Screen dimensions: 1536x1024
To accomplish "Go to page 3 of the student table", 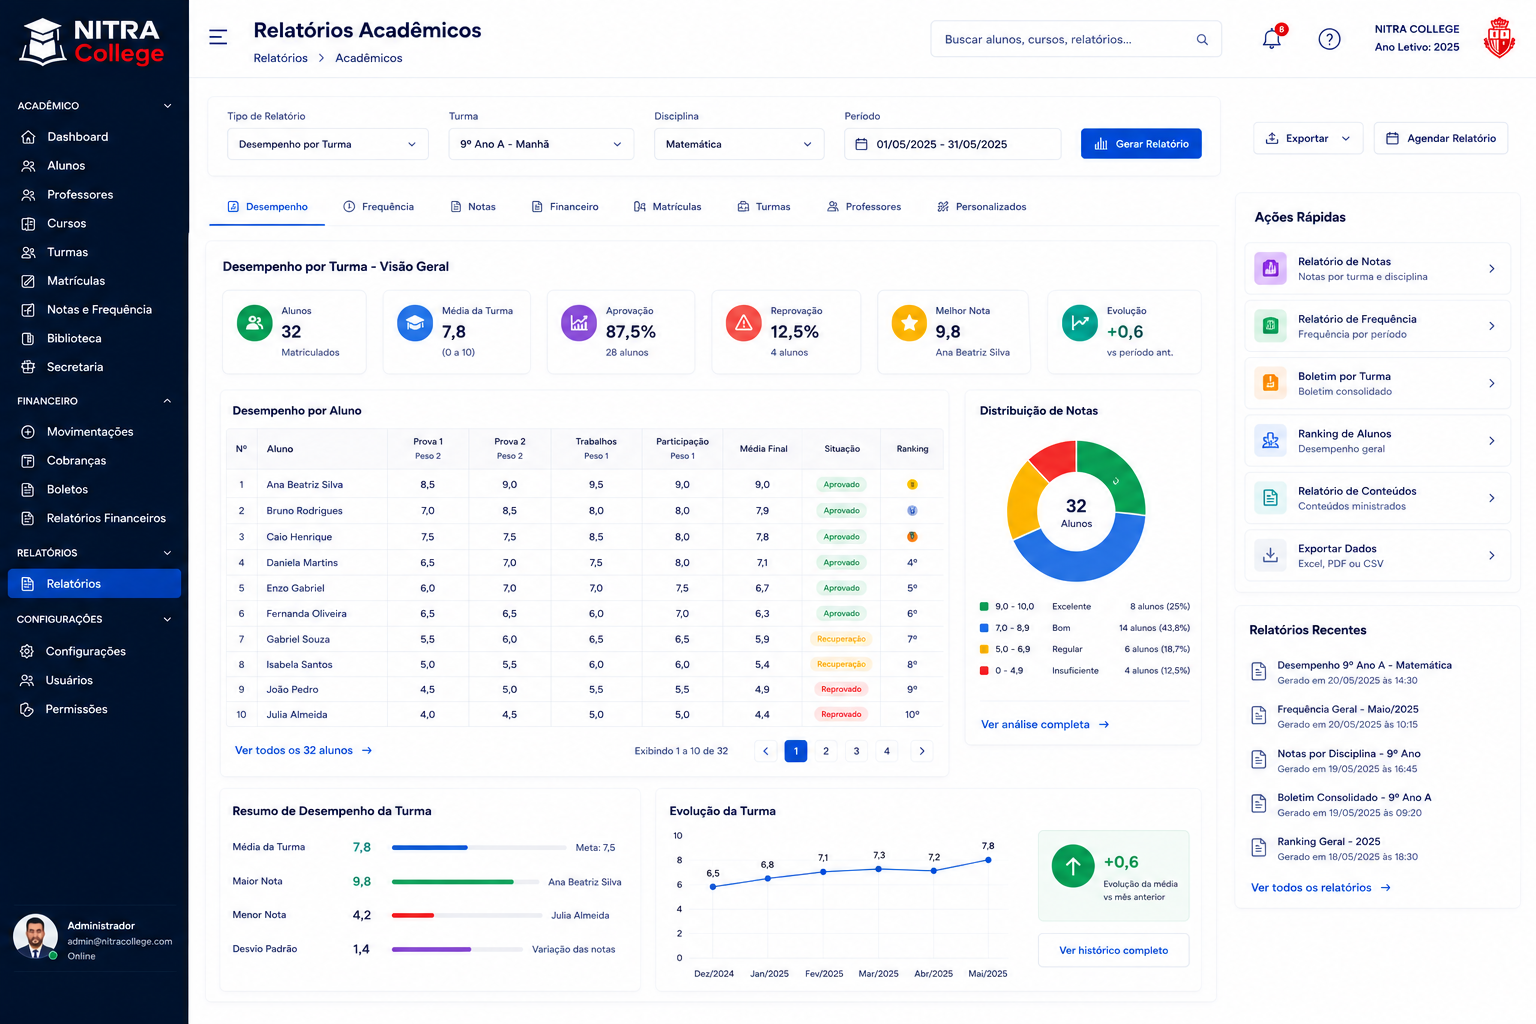I will pos(856,751).
